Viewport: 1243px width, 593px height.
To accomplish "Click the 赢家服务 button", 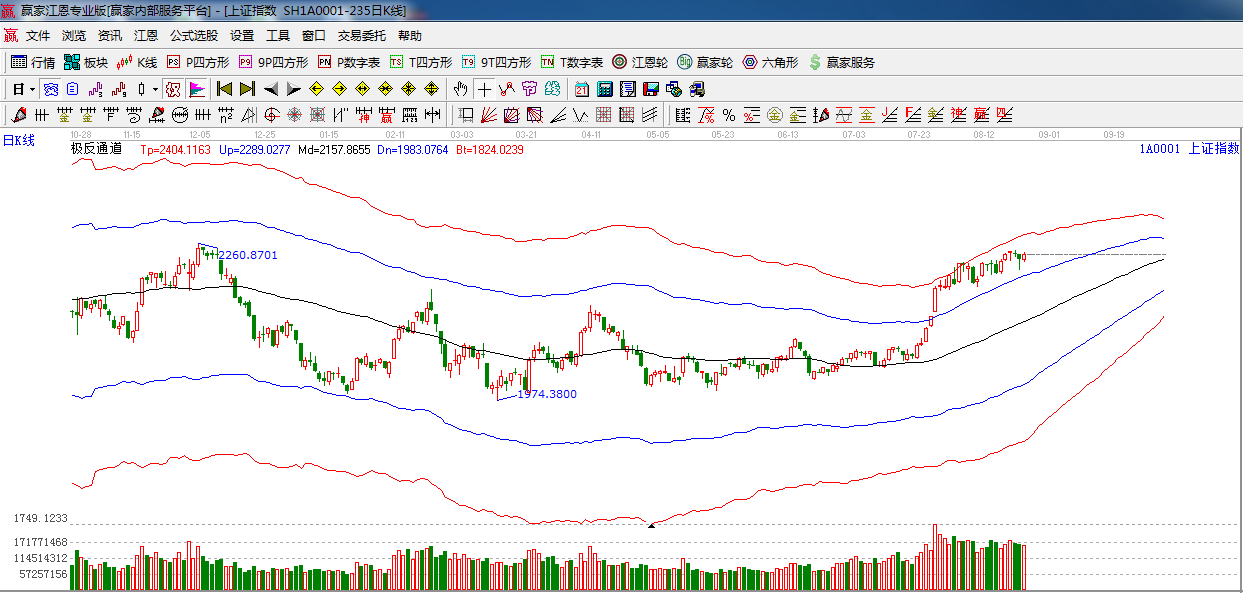I will coord(841,62).
